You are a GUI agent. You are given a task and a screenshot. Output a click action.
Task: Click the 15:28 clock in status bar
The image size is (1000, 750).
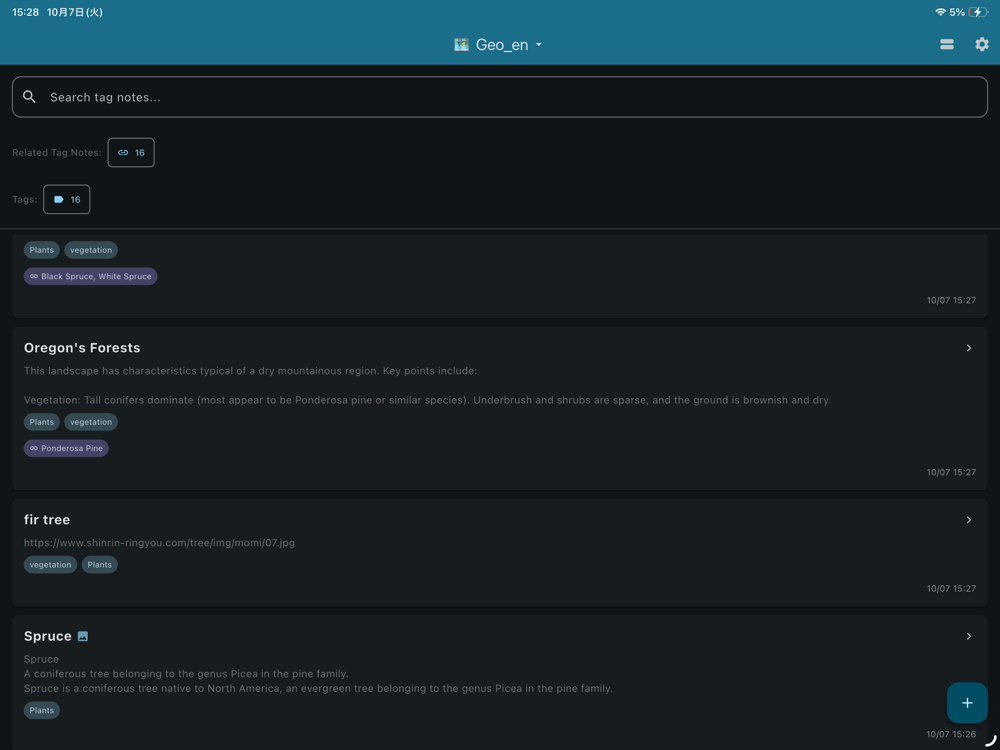pyautogui.click(x=26, y=12)
